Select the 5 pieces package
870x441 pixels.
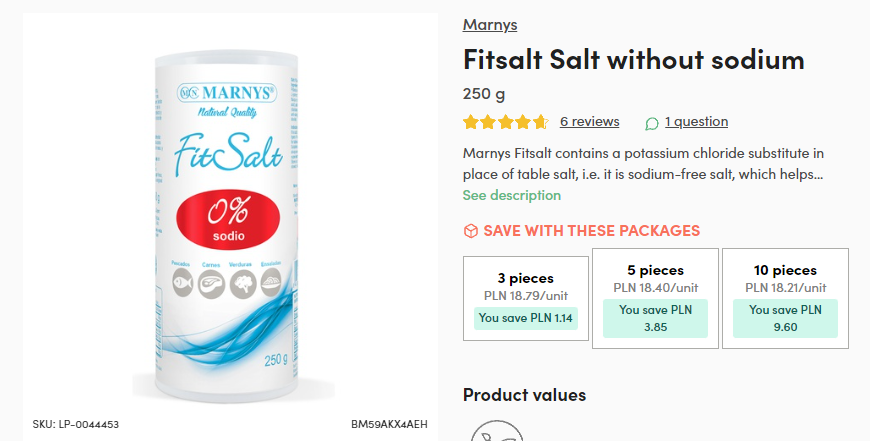655,298
